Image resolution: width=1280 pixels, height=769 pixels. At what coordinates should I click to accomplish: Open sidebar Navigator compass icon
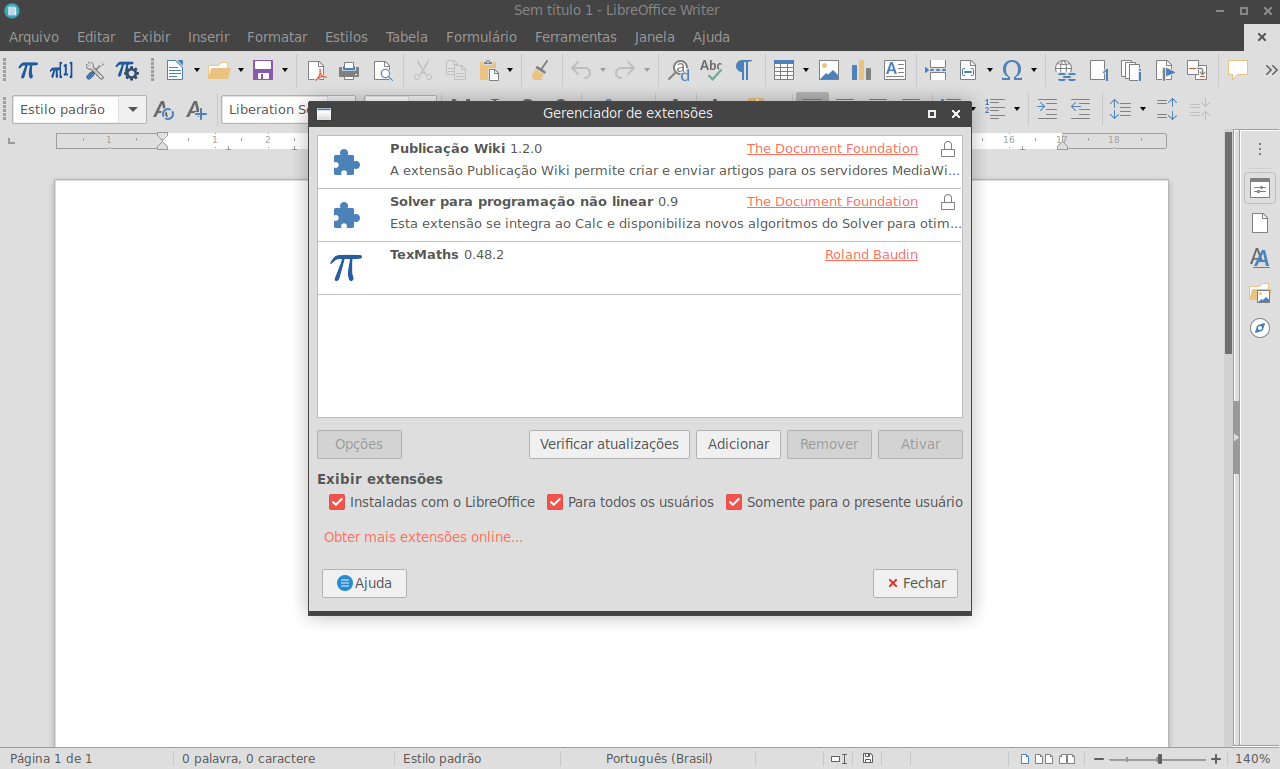[x=1260, y=328]
